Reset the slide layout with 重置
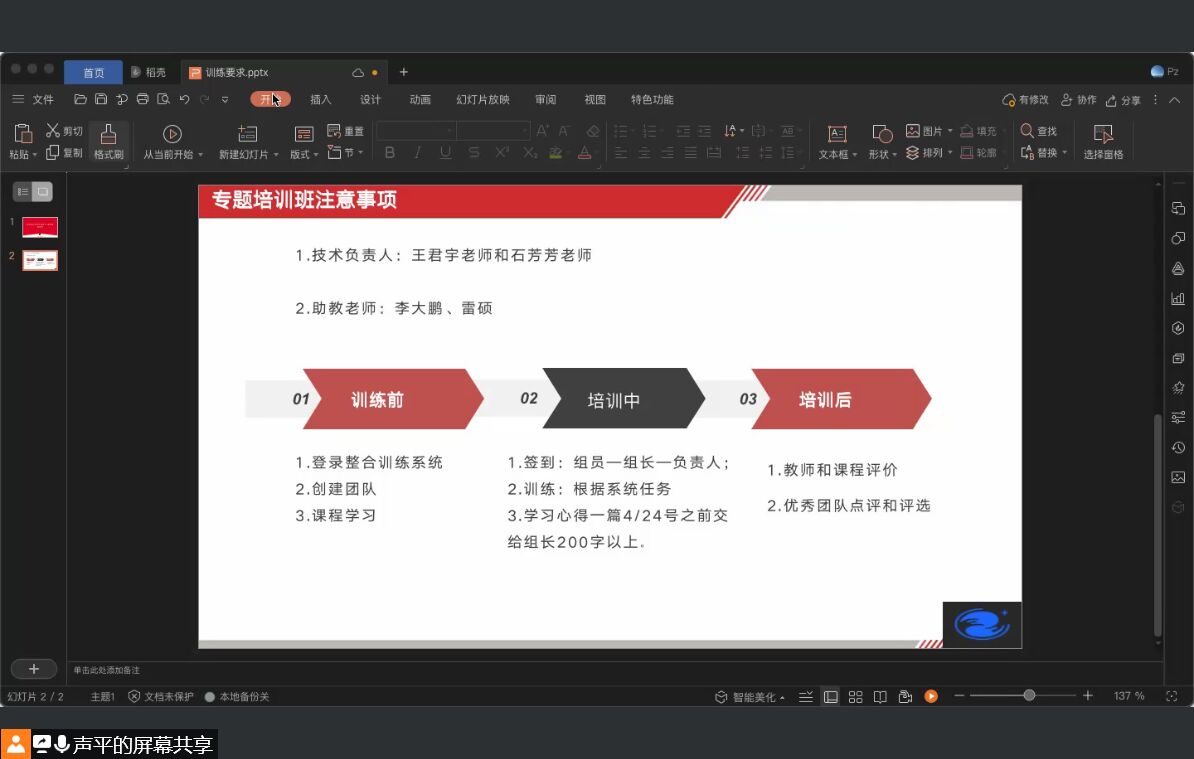Viewport: 1194px width, 759px height. pyautogui.click(x=345, y=131)
